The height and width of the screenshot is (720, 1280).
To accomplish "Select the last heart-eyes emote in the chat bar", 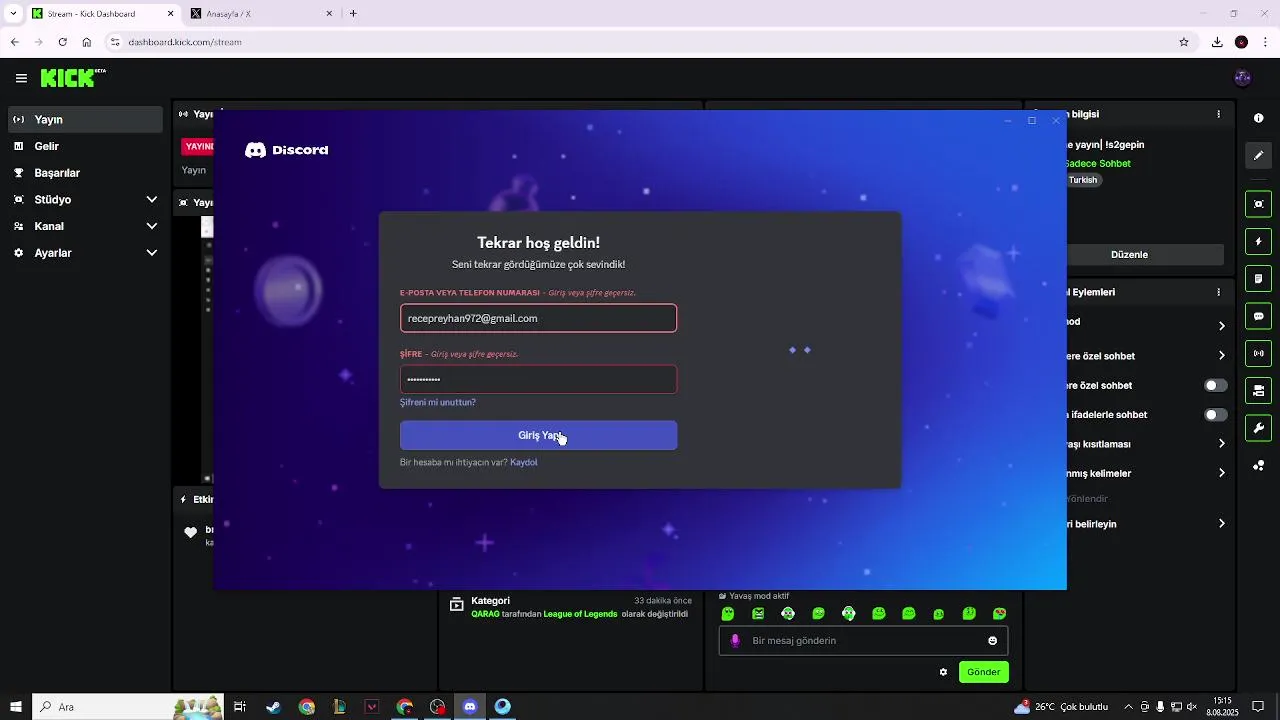I will point(999,613).
